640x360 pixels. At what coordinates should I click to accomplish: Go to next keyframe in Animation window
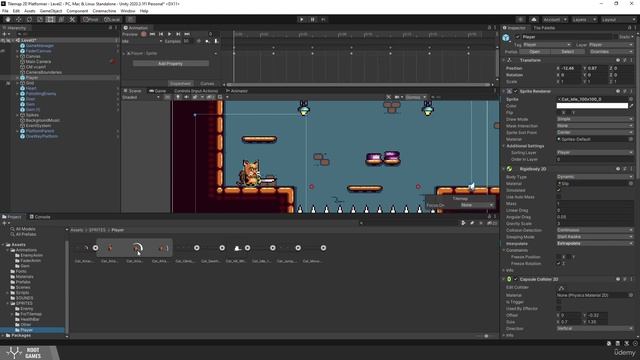click(178, 34)
